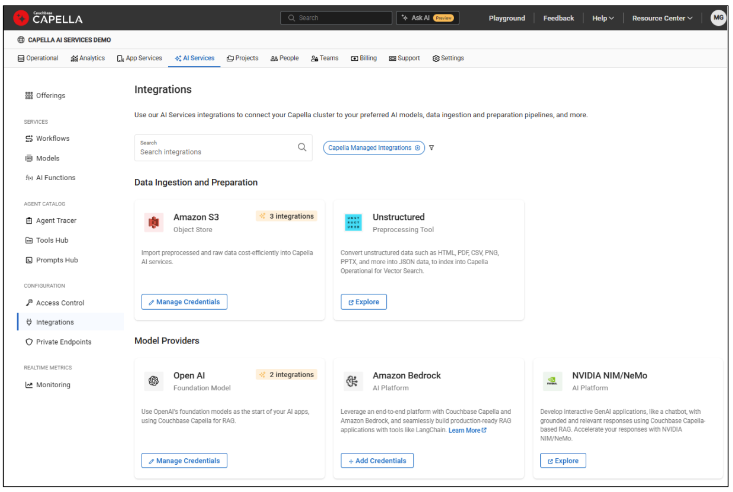
Task: Click the MG user avatar
Action: (x=718, y=18)
